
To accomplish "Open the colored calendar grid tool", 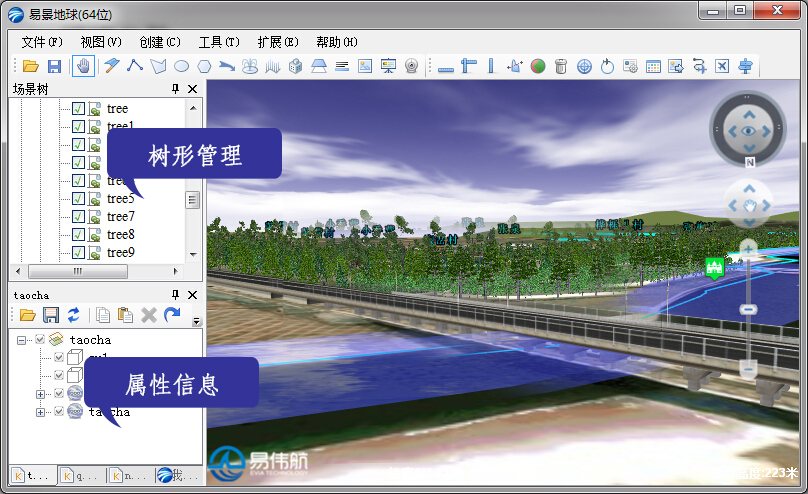I will point(653,66).
